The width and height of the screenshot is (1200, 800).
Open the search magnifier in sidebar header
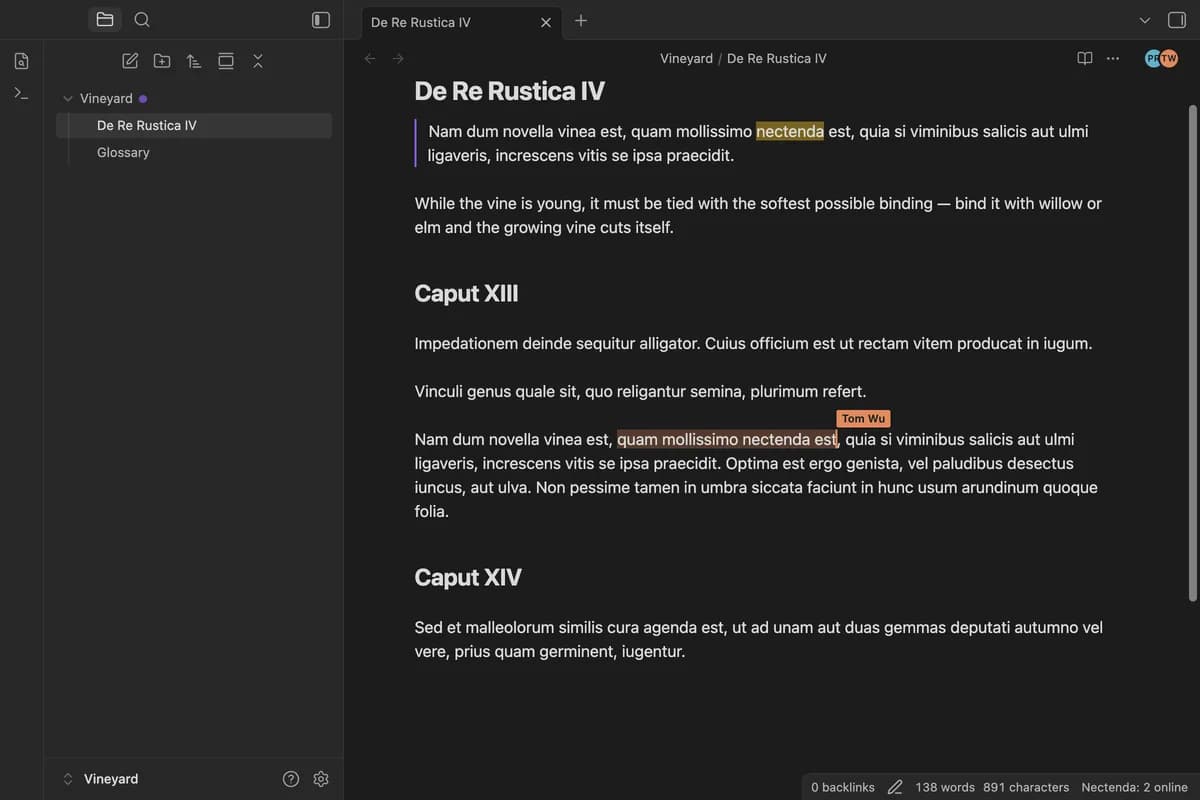pos(142,20)
